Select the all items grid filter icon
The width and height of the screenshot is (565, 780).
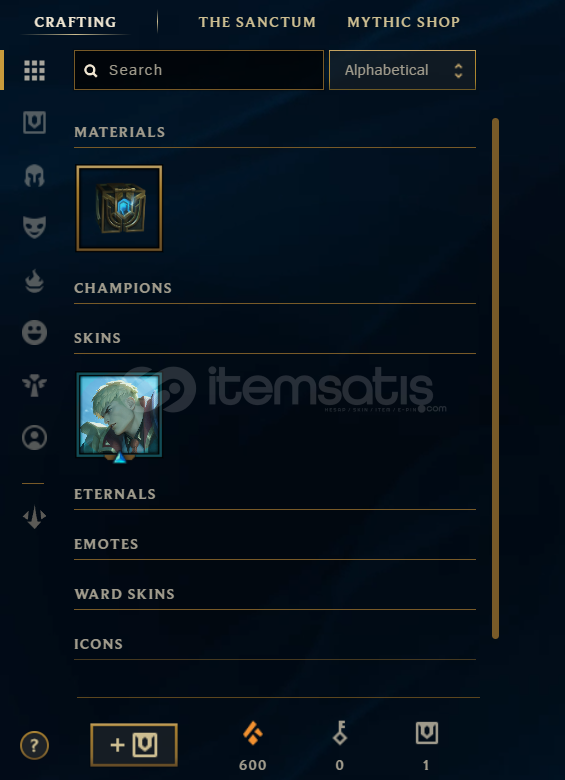(x=34, y=71)
